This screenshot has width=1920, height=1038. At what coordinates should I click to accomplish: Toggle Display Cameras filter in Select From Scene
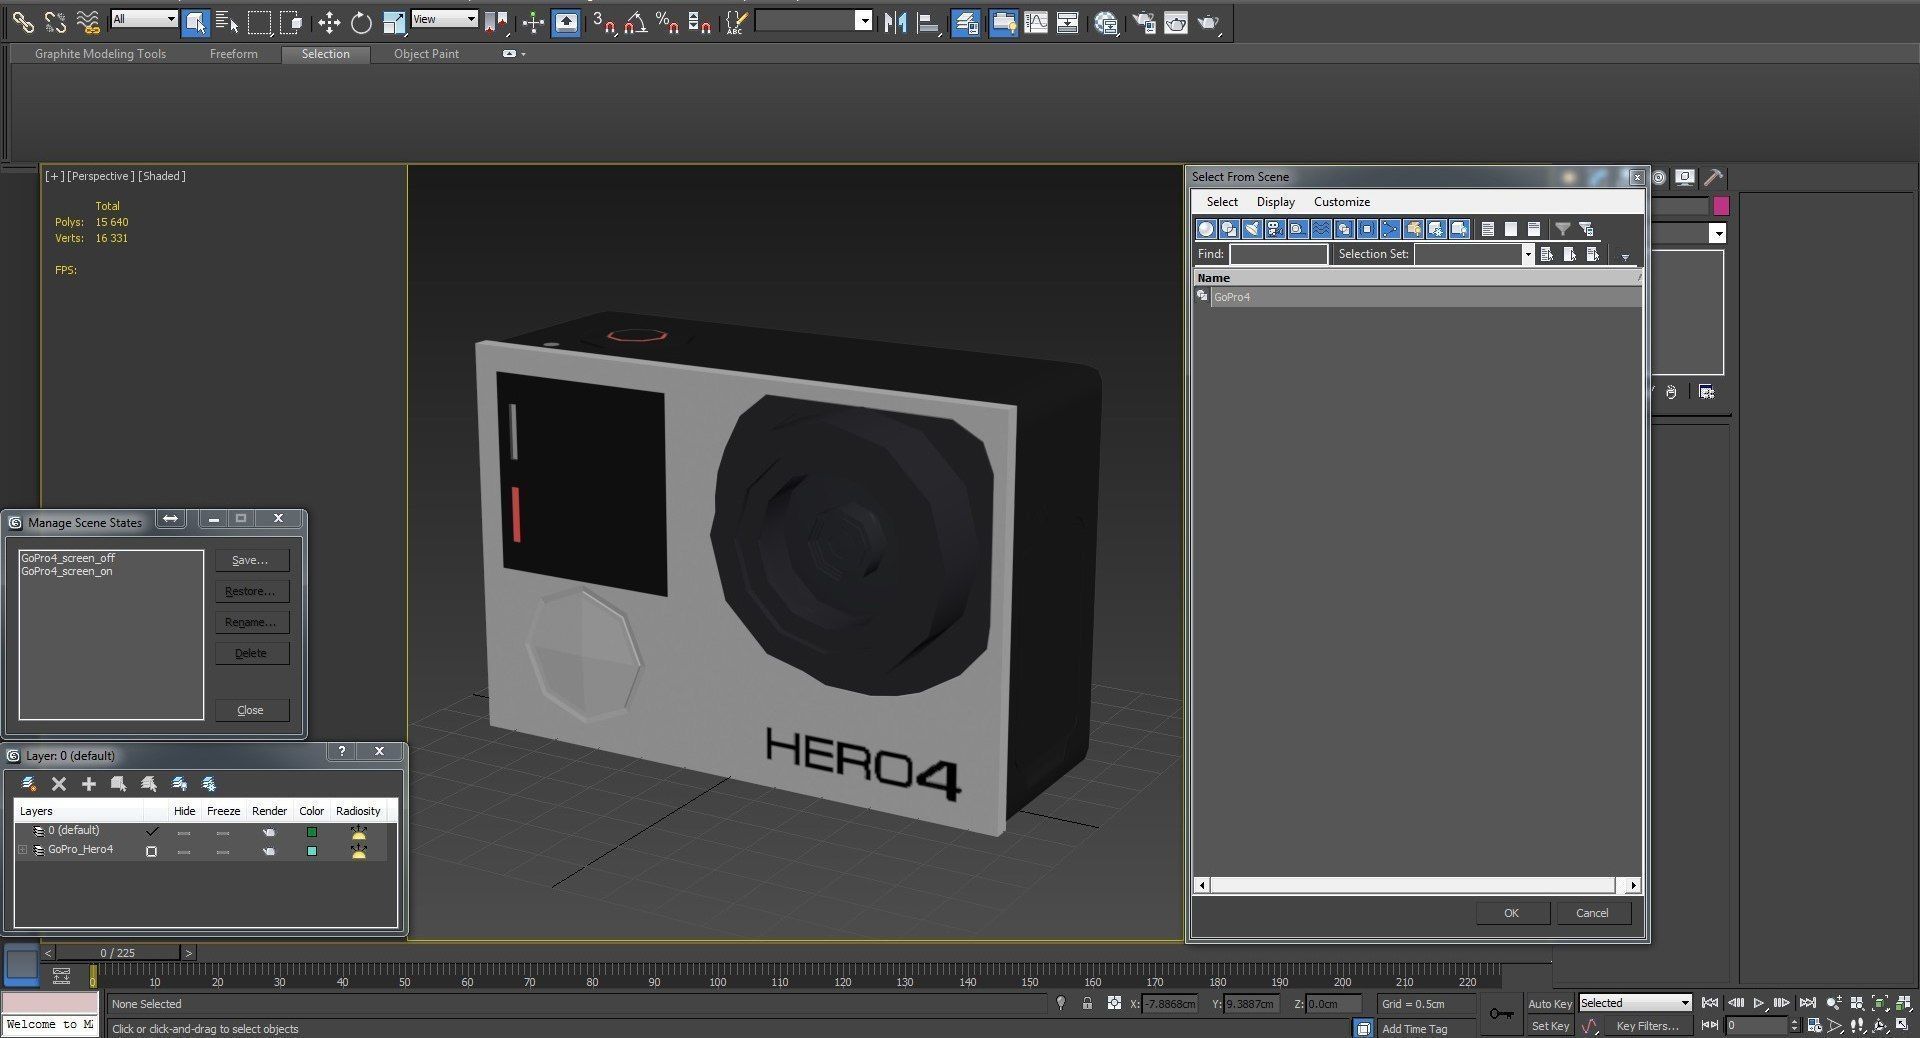[x=1275, y=229]
